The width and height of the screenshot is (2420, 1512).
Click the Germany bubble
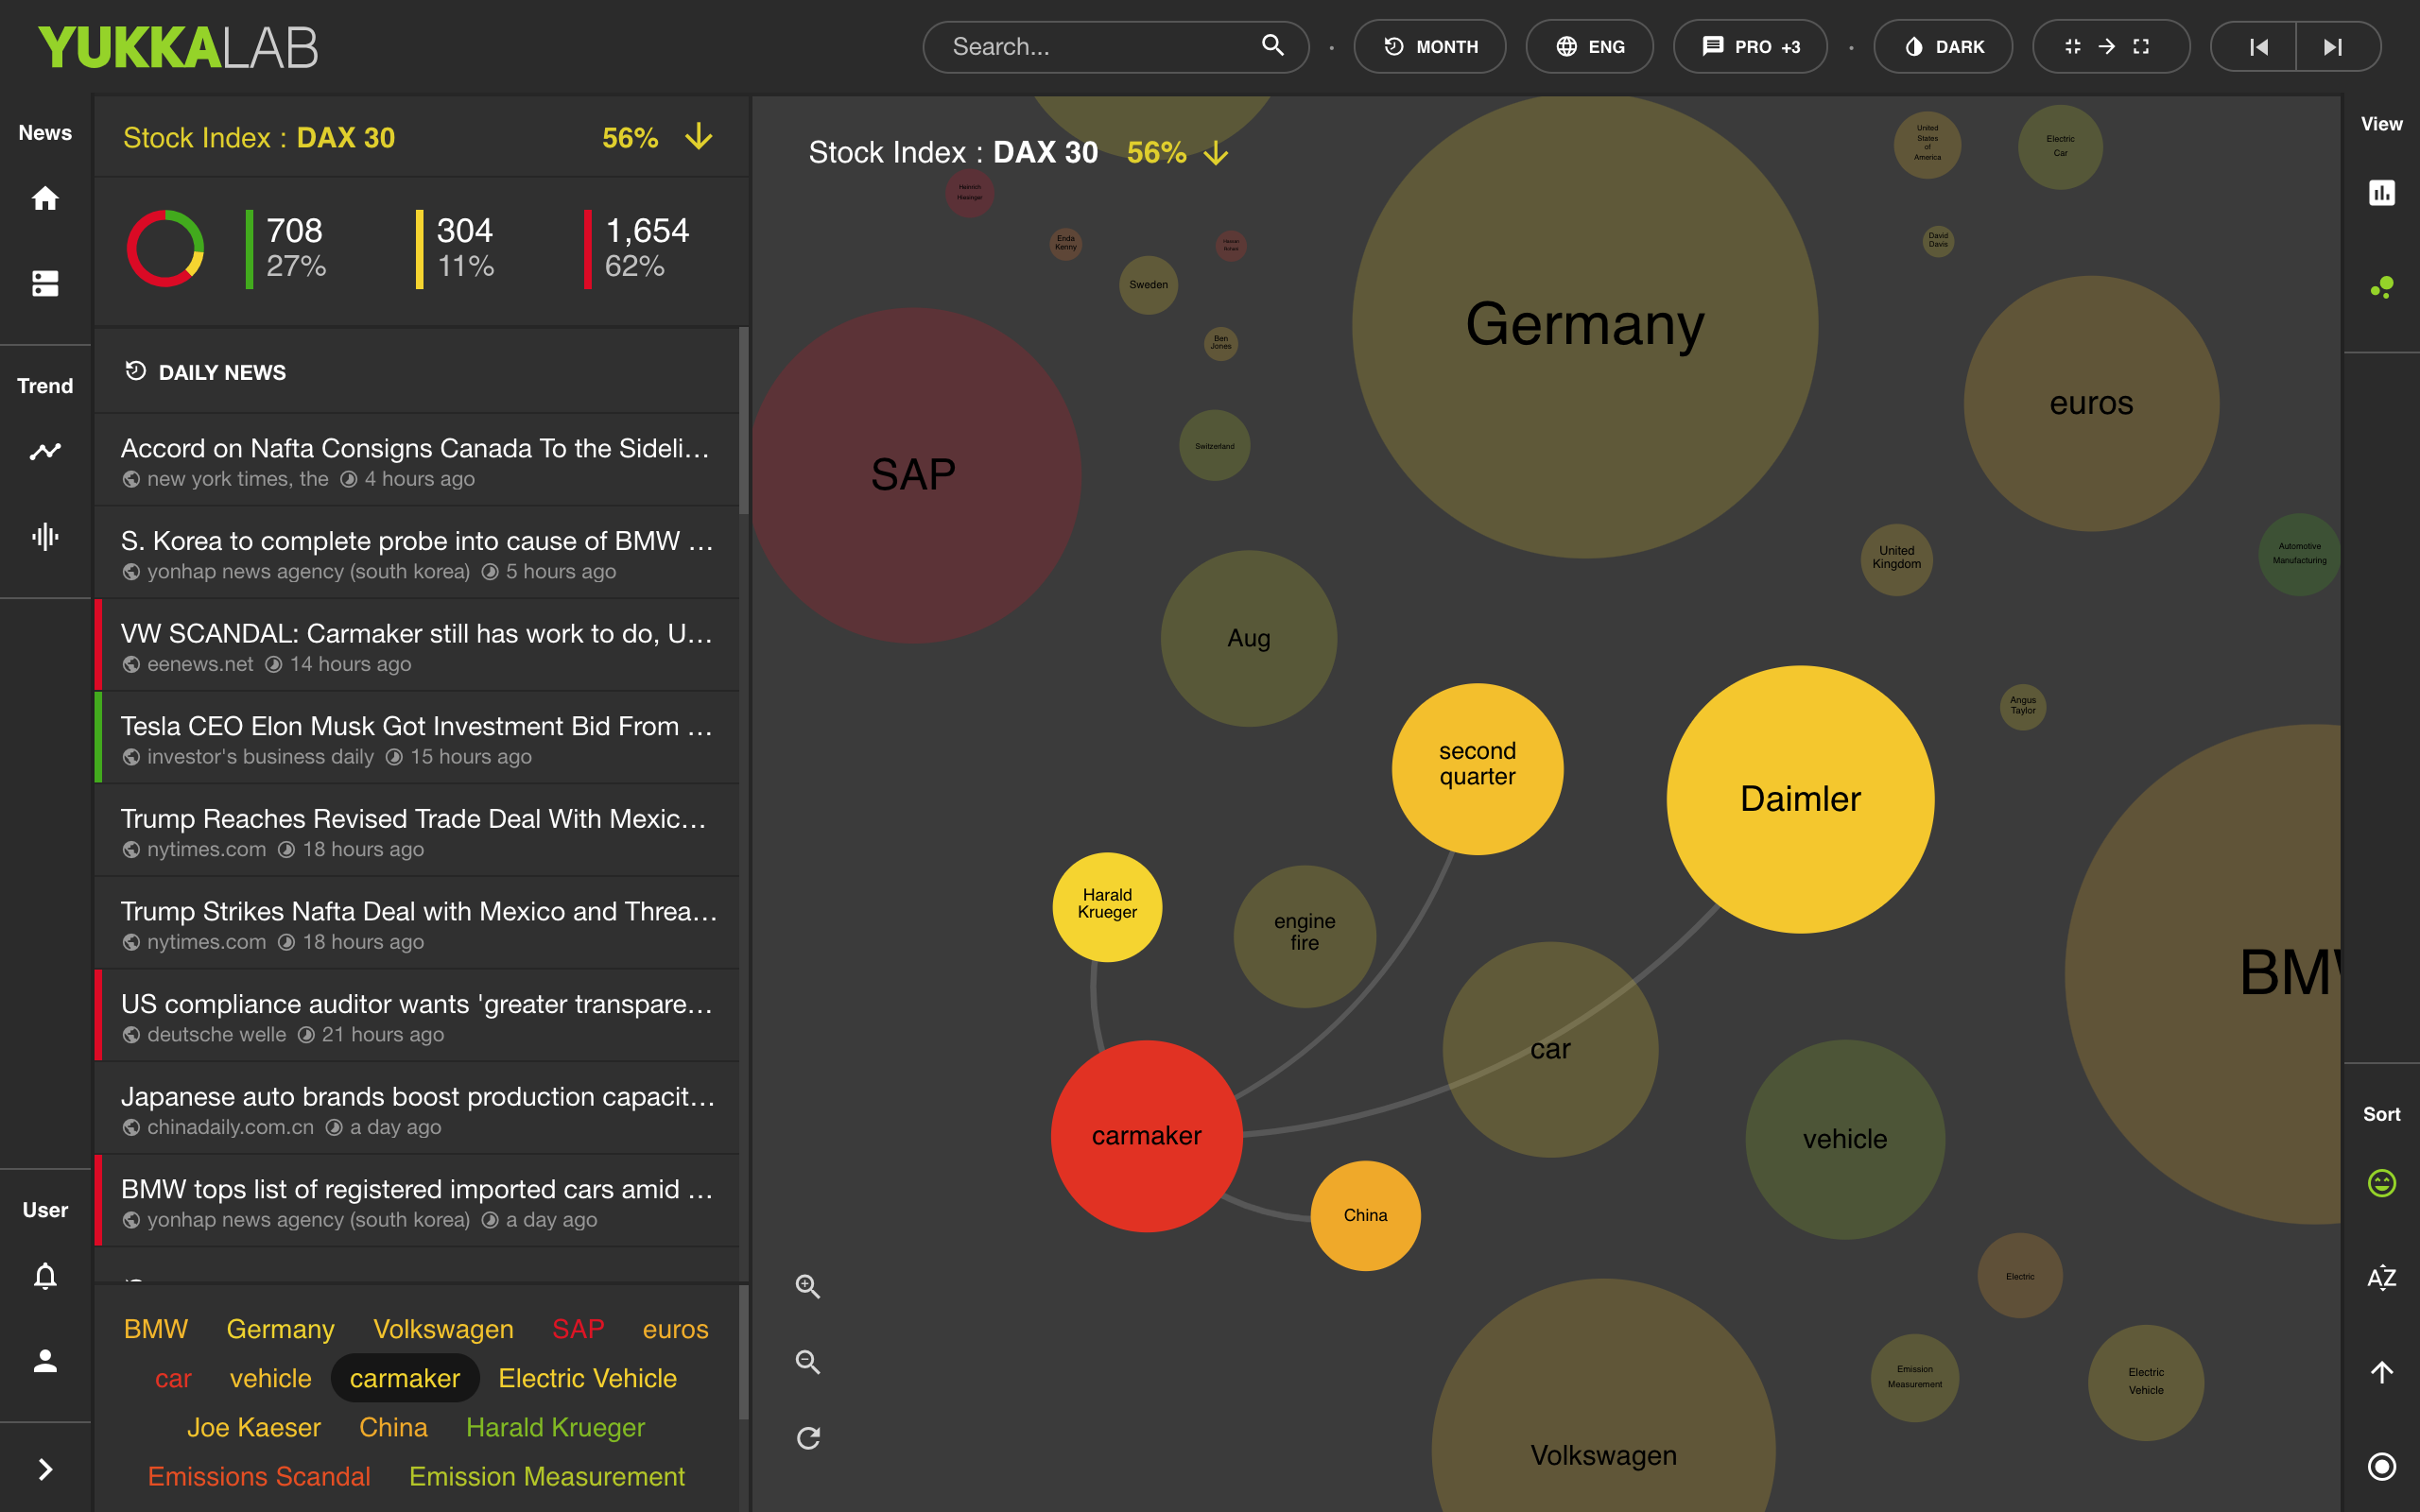[1585, 325]
